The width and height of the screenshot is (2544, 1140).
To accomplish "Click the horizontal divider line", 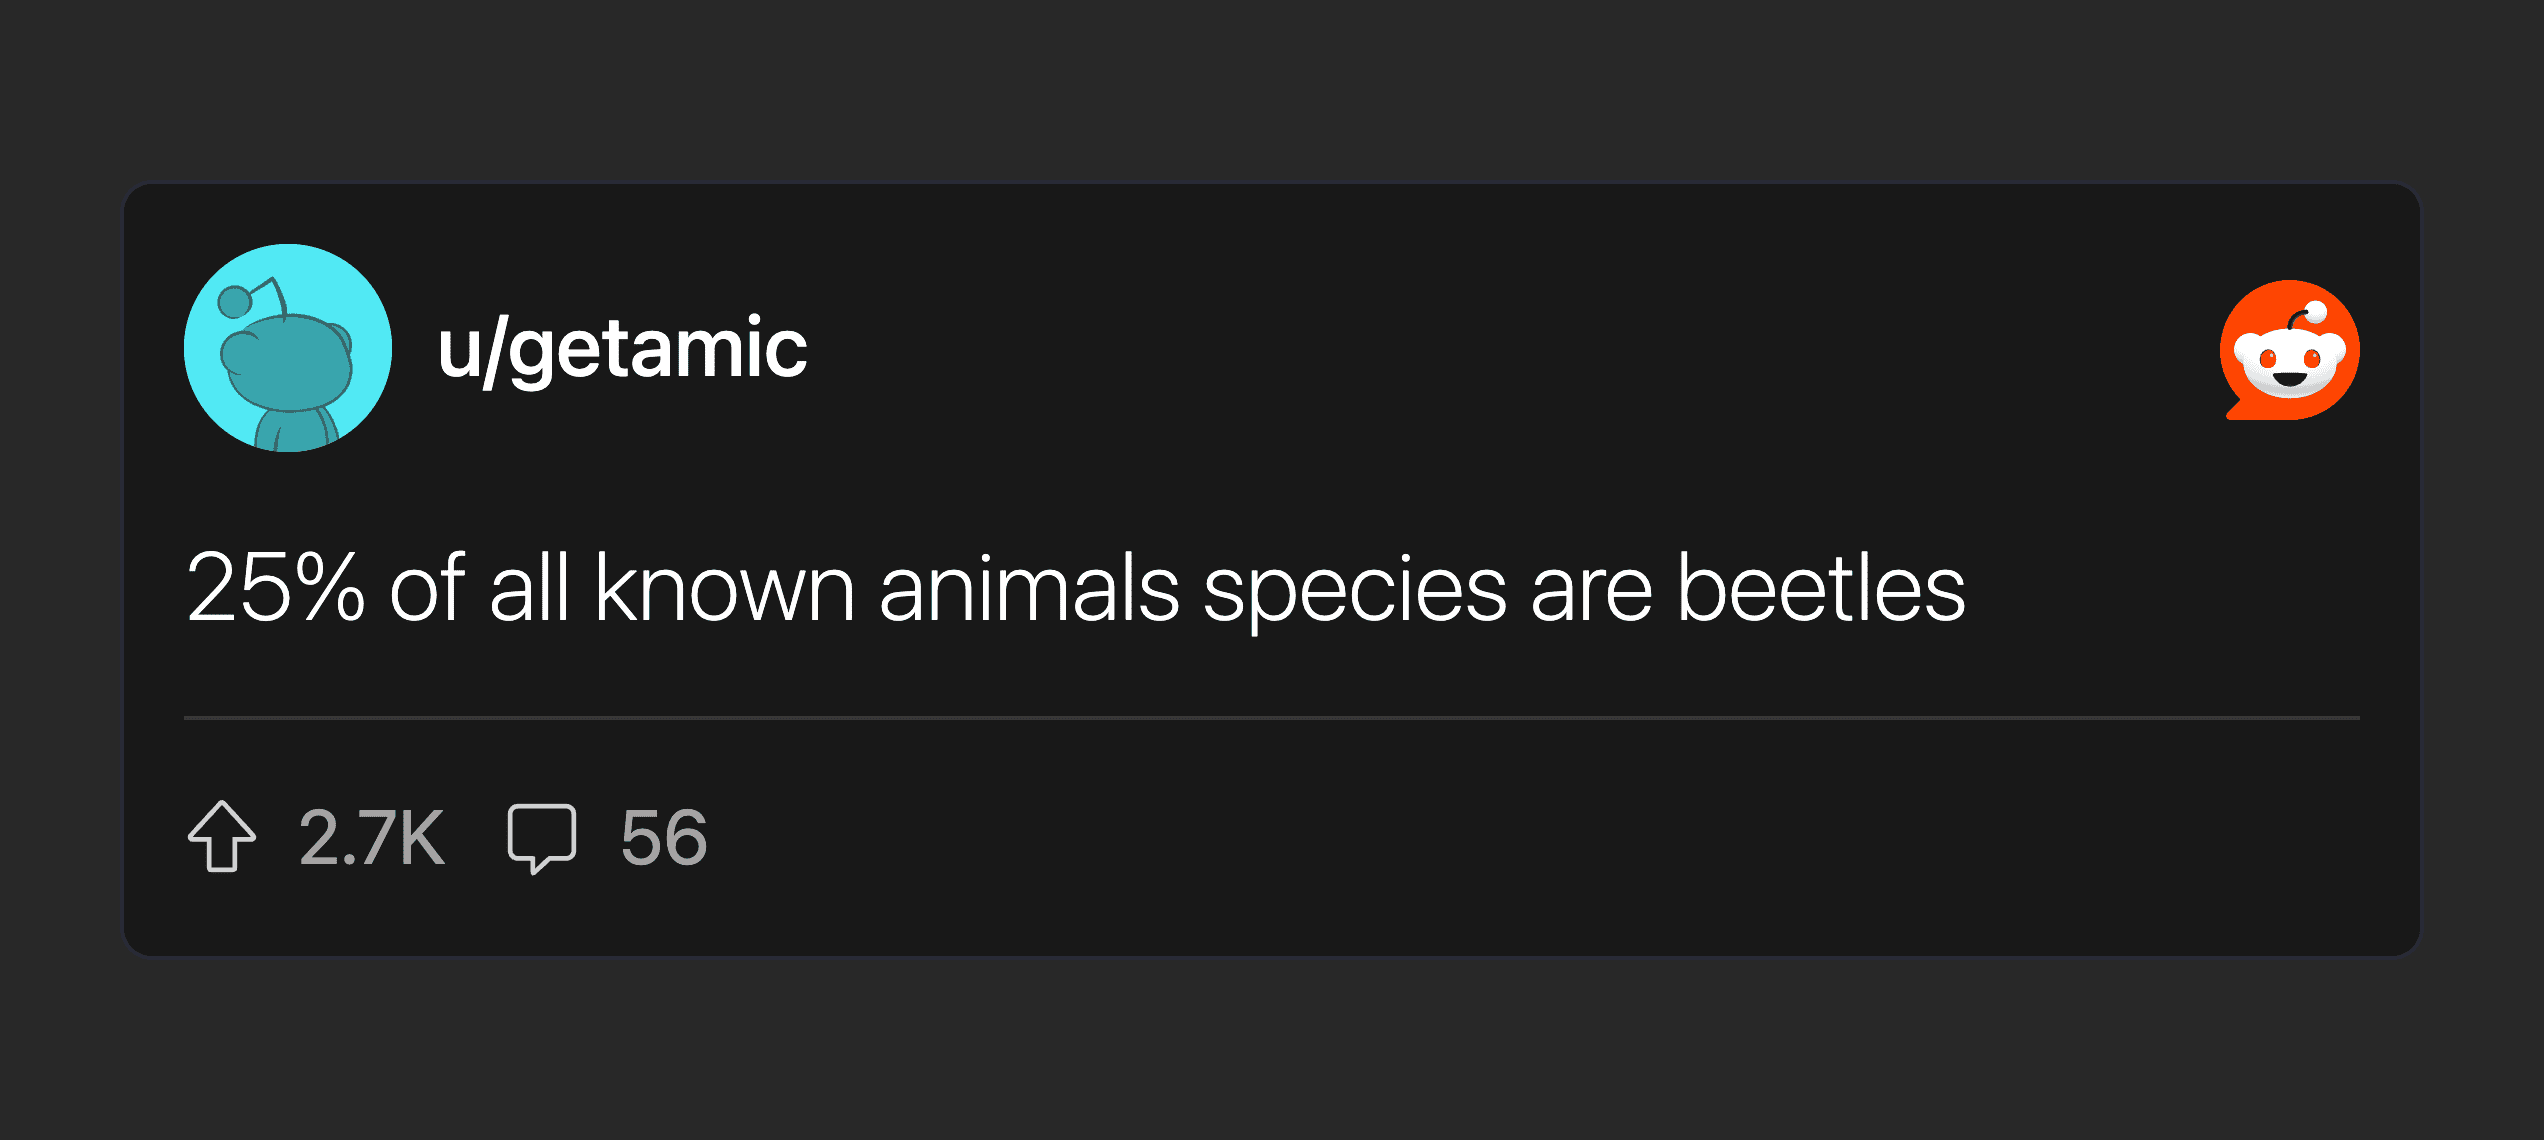I will pos(1271,718).
